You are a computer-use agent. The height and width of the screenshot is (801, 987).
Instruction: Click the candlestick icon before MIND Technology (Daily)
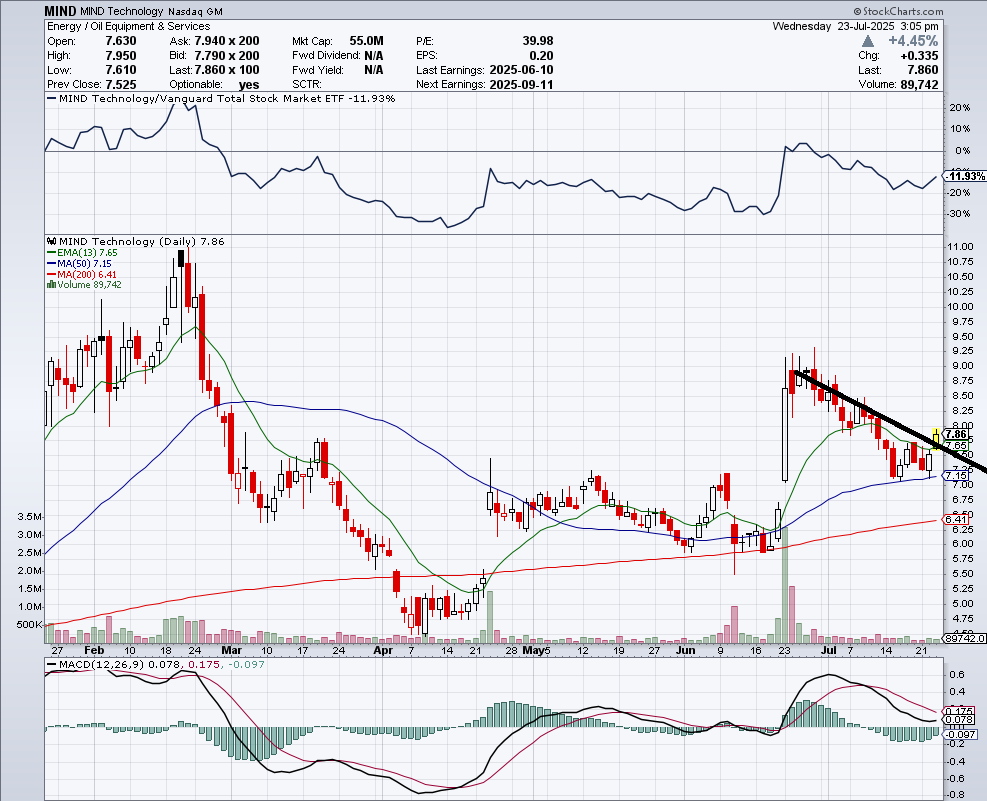tap(52, 242)
